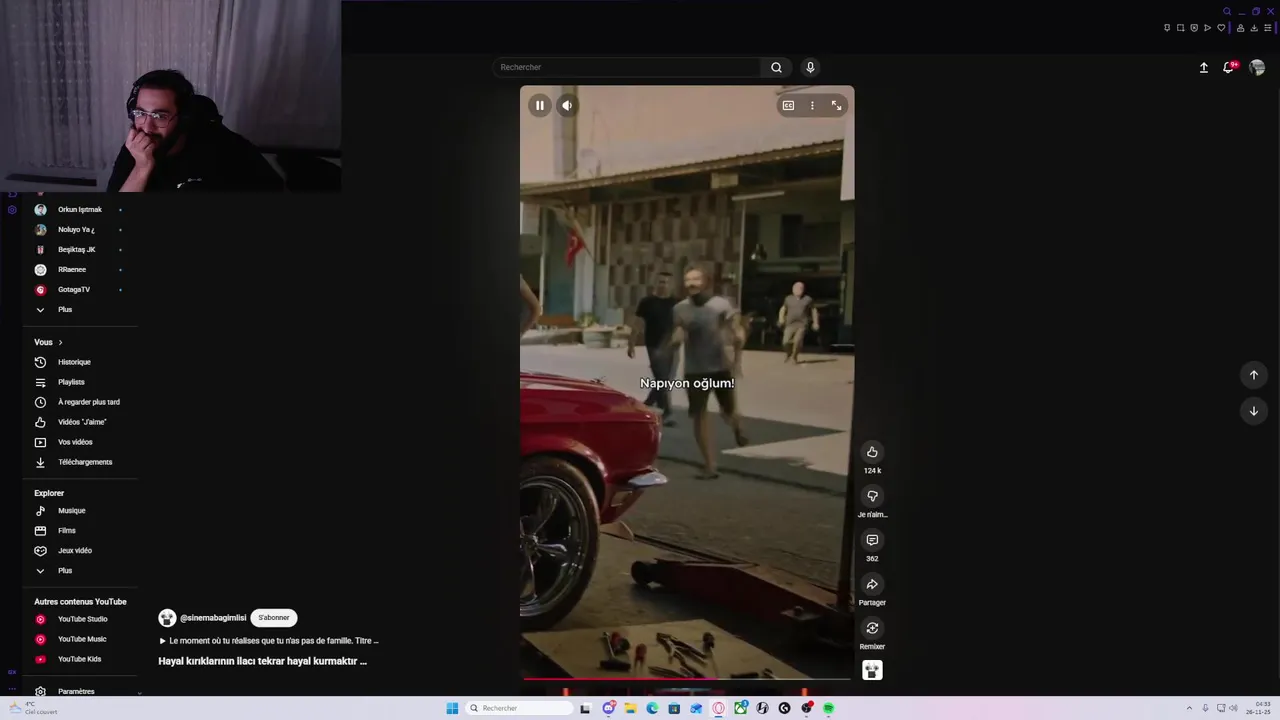The height and width of the screenshot is (720, 1280).
Task: Go to the previous Short
Action: [1254, 375]
